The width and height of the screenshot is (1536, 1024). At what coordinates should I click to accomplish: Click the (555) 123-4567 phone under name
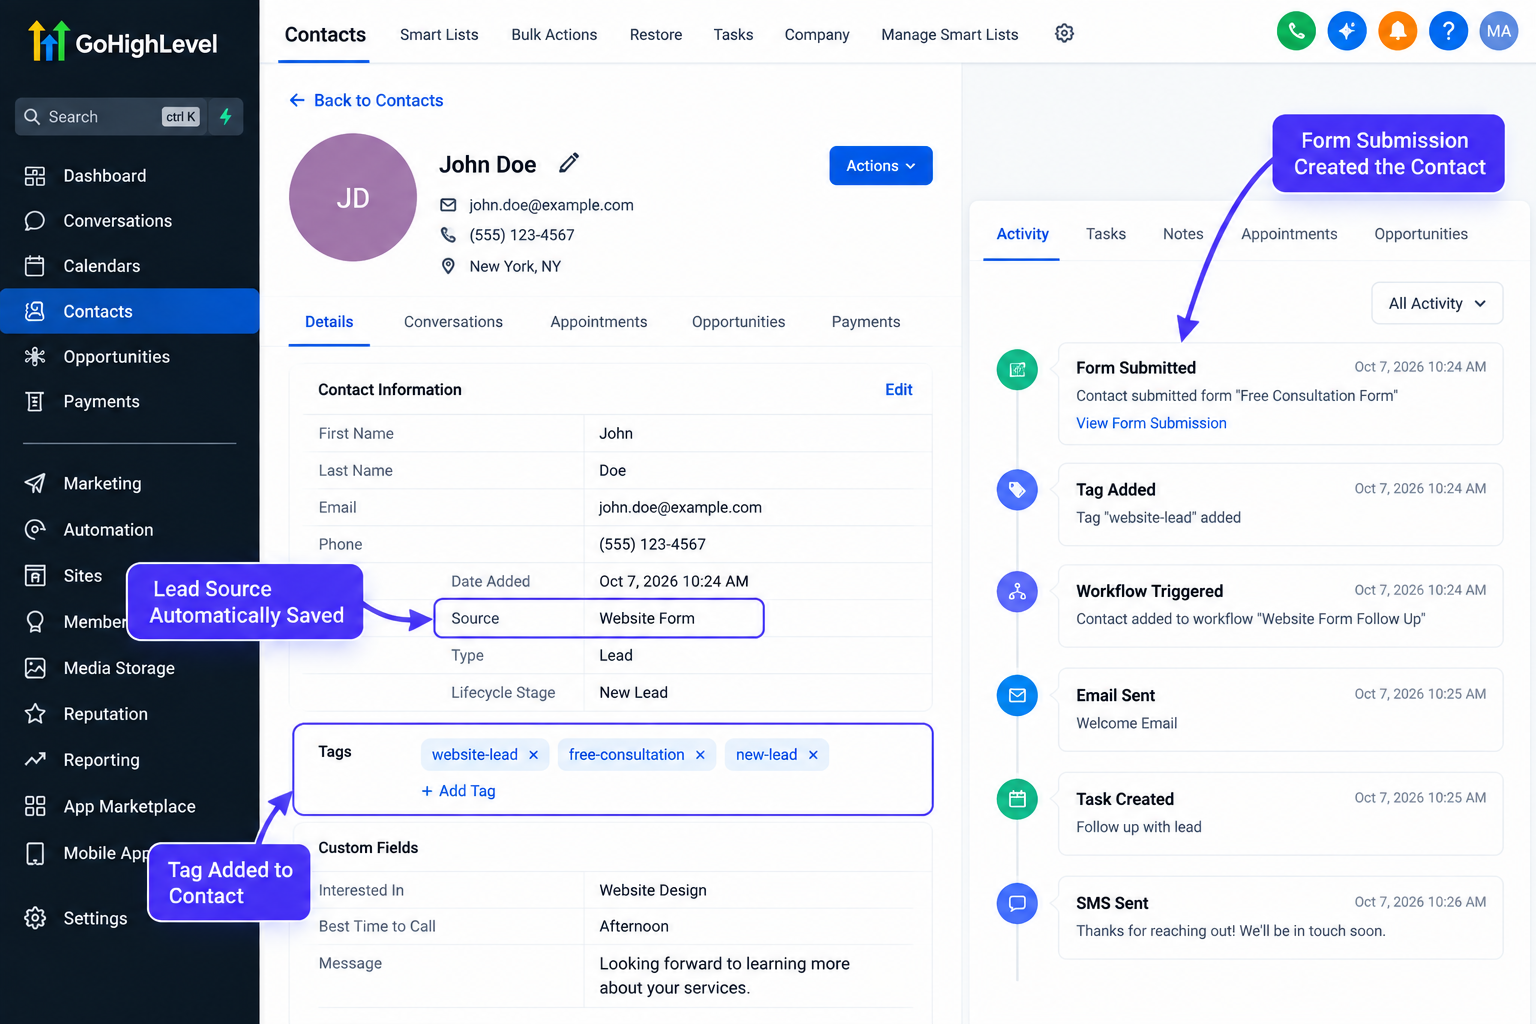[522, 235]
